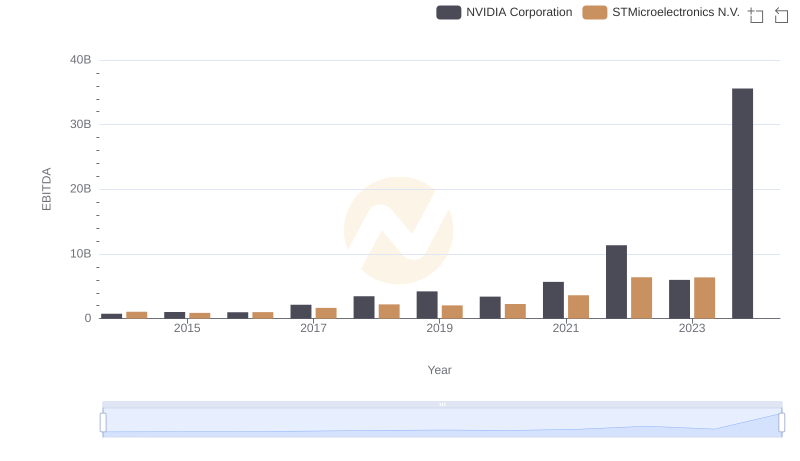The width and height of the screenshot is (800, 461).
Task: Toggle NVIDIA Corporation series in legend
Action: click(x=504, y=12)
